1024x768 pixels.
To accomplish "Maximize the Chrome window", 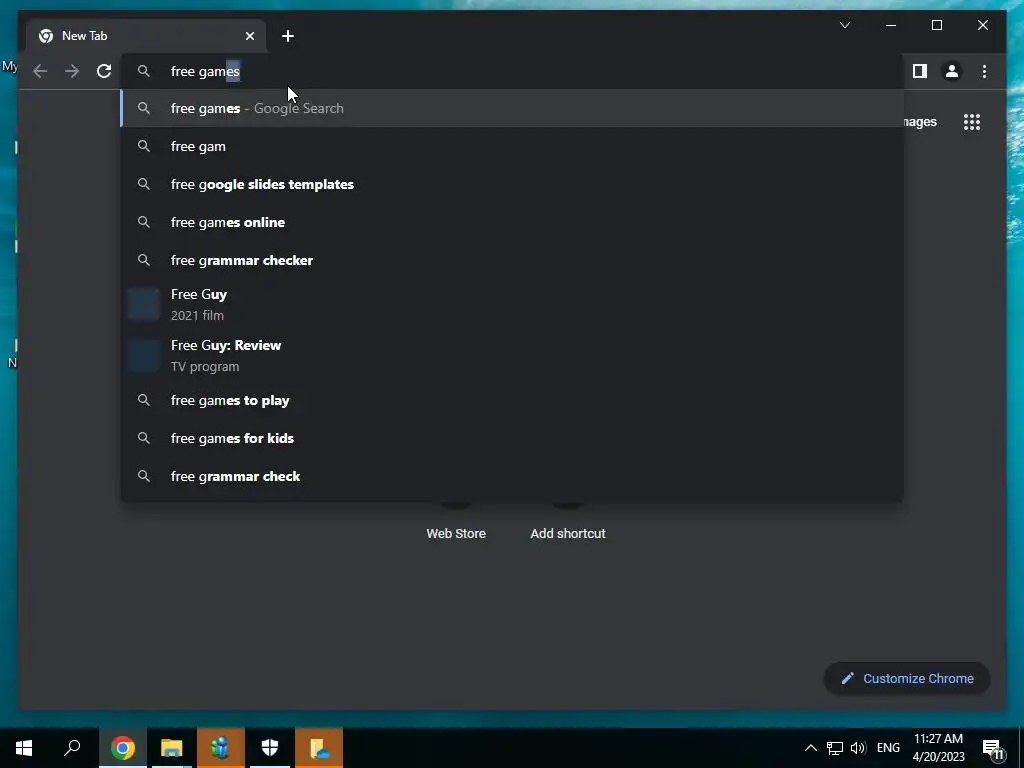I will pos(937,25).
